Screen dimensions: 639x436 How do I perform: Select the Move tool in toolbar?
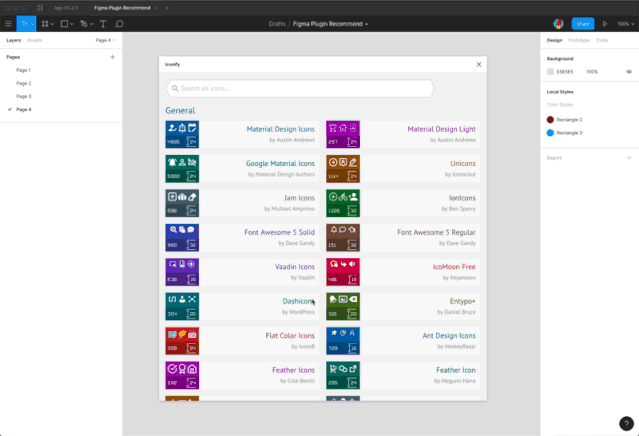pyautogui.click(x=24, y=24)
